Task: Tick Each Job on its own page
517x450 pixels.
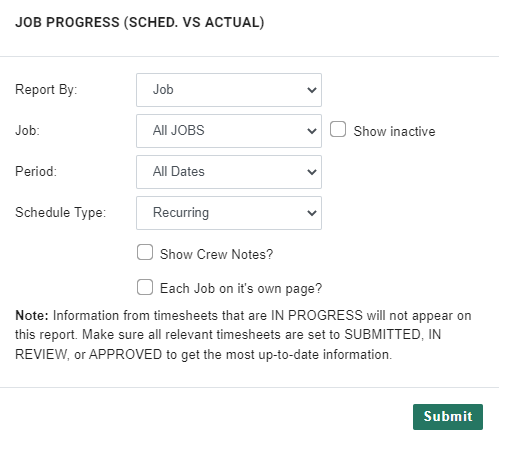Action: pyautogui.click(x=145, y=287)
